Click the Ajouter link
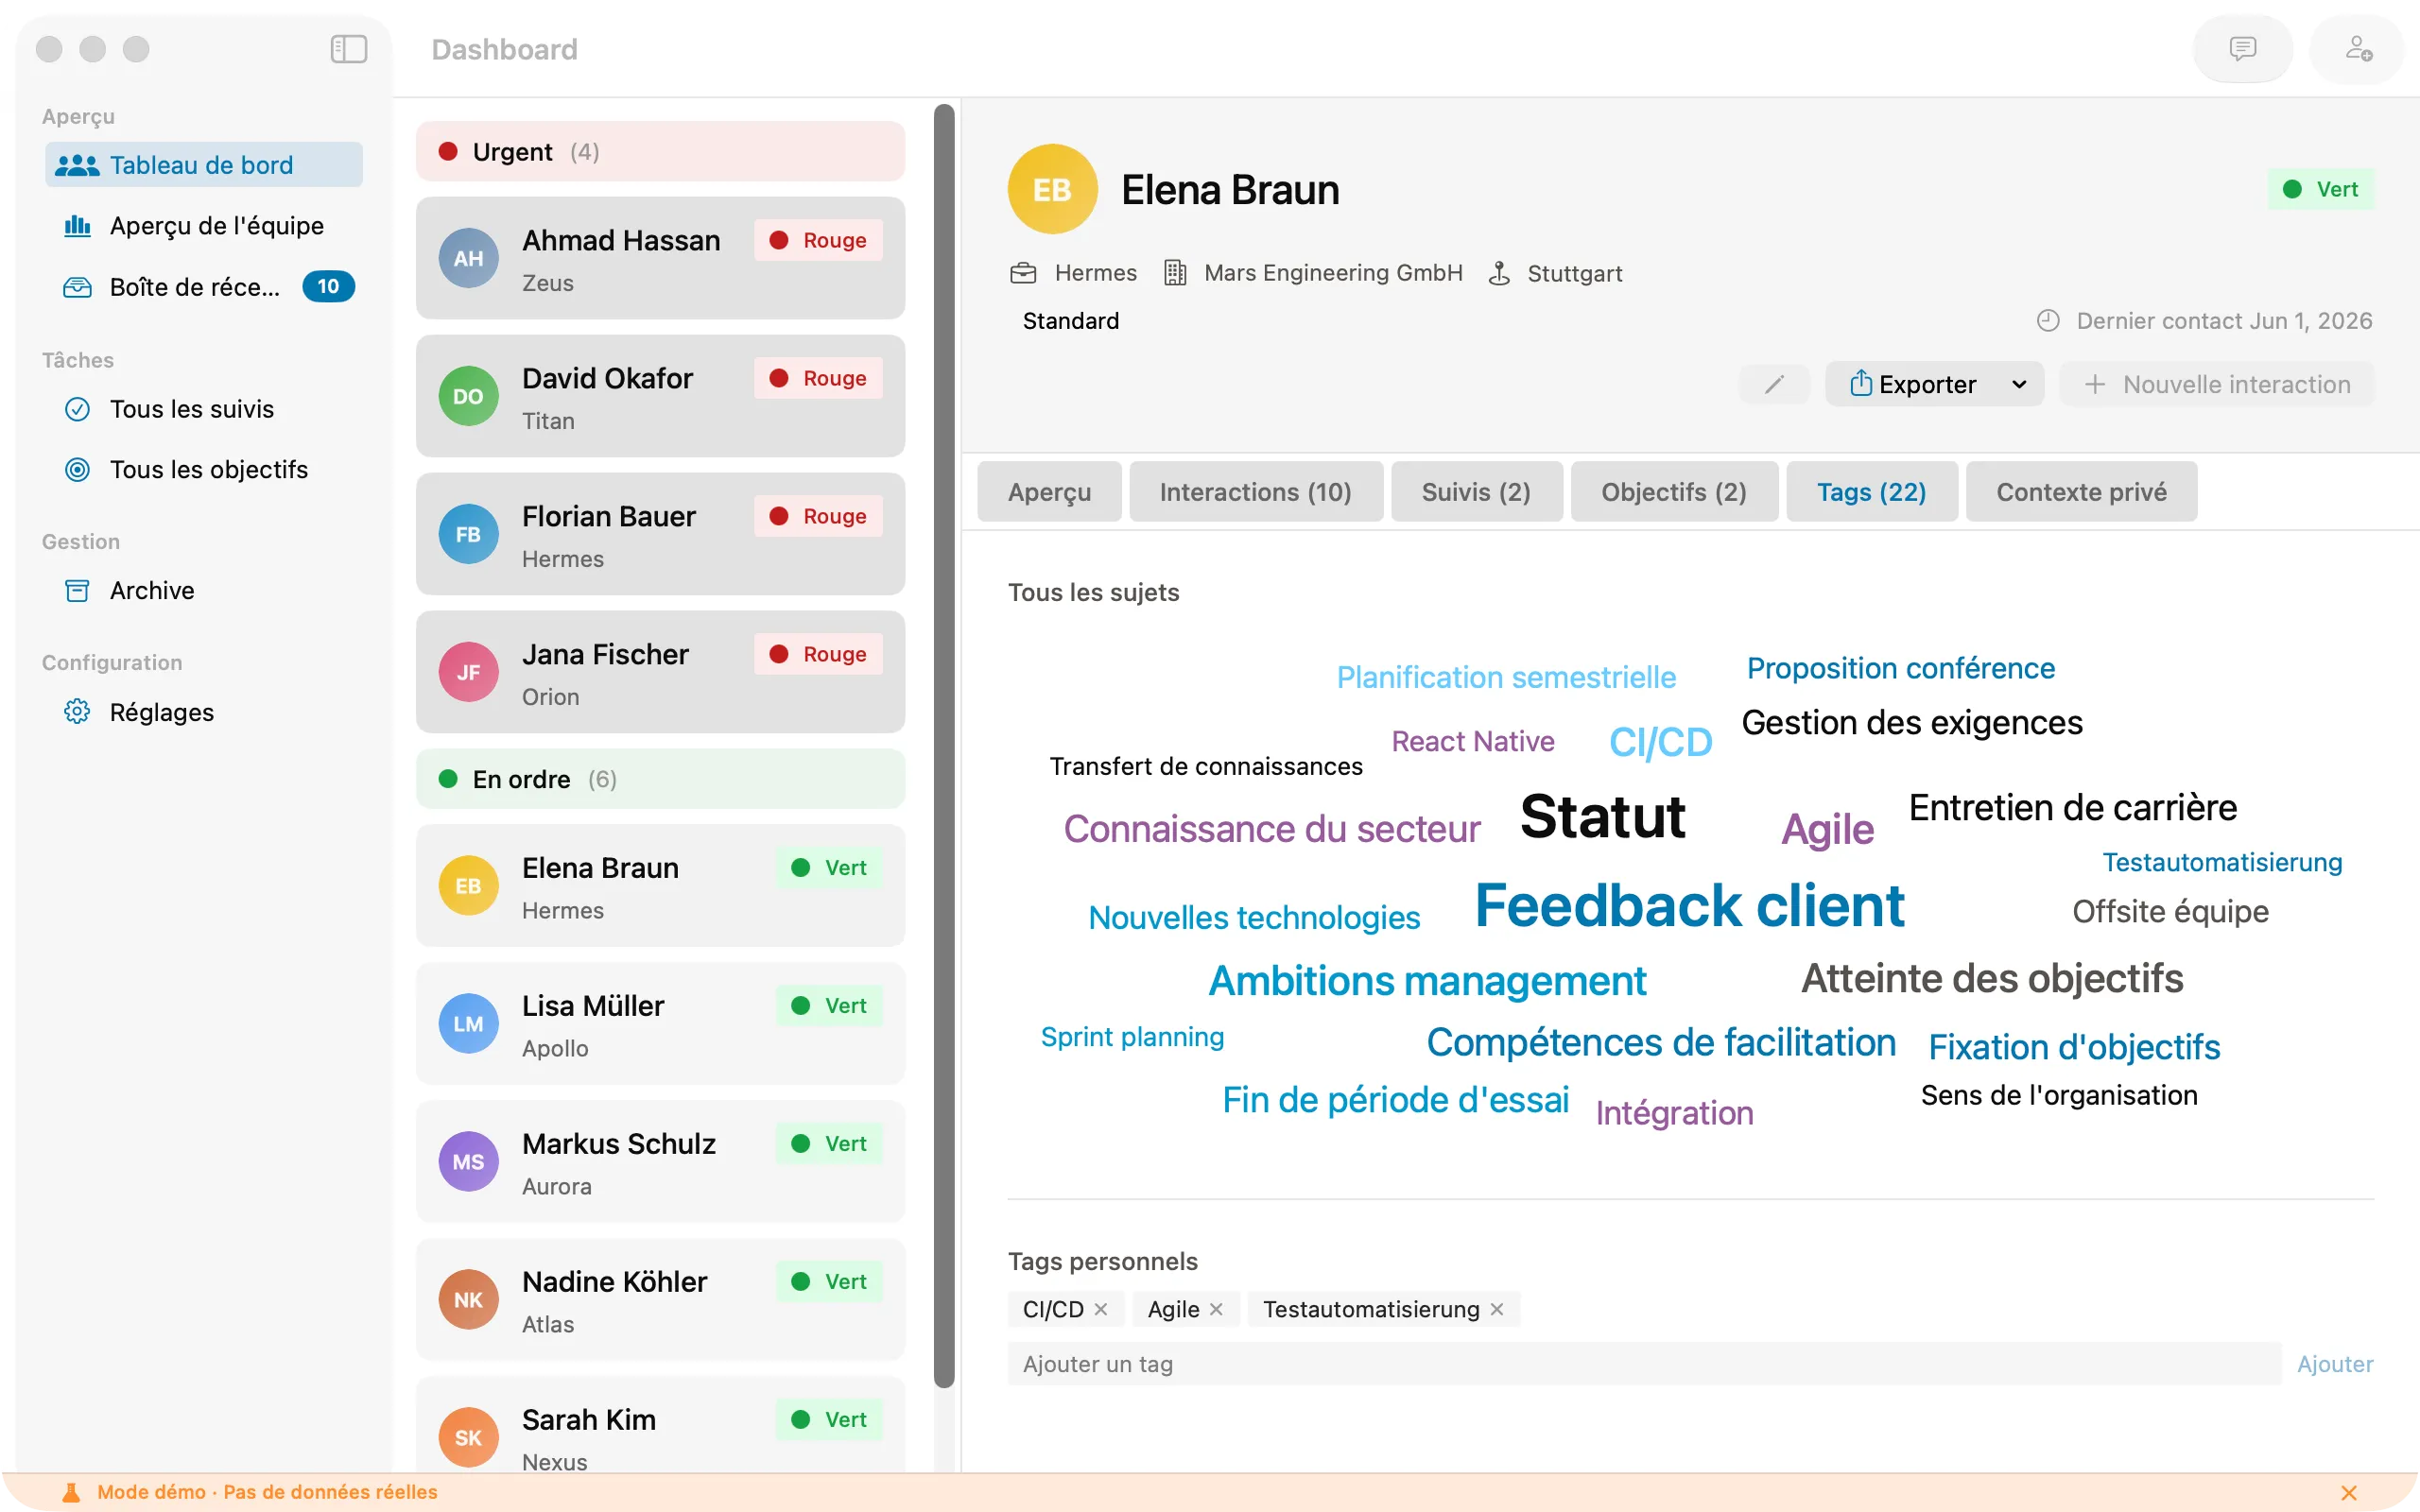This screenshot has width=2420, height=1512. point(2335,1364)
